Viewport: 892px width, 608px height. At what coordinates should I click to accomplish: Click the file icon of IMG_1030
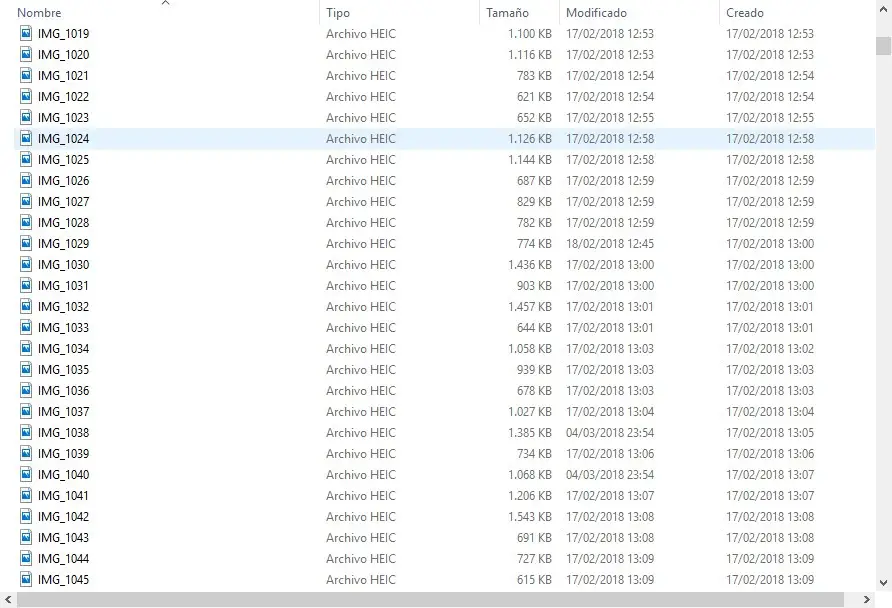click(x=26, y=264)
